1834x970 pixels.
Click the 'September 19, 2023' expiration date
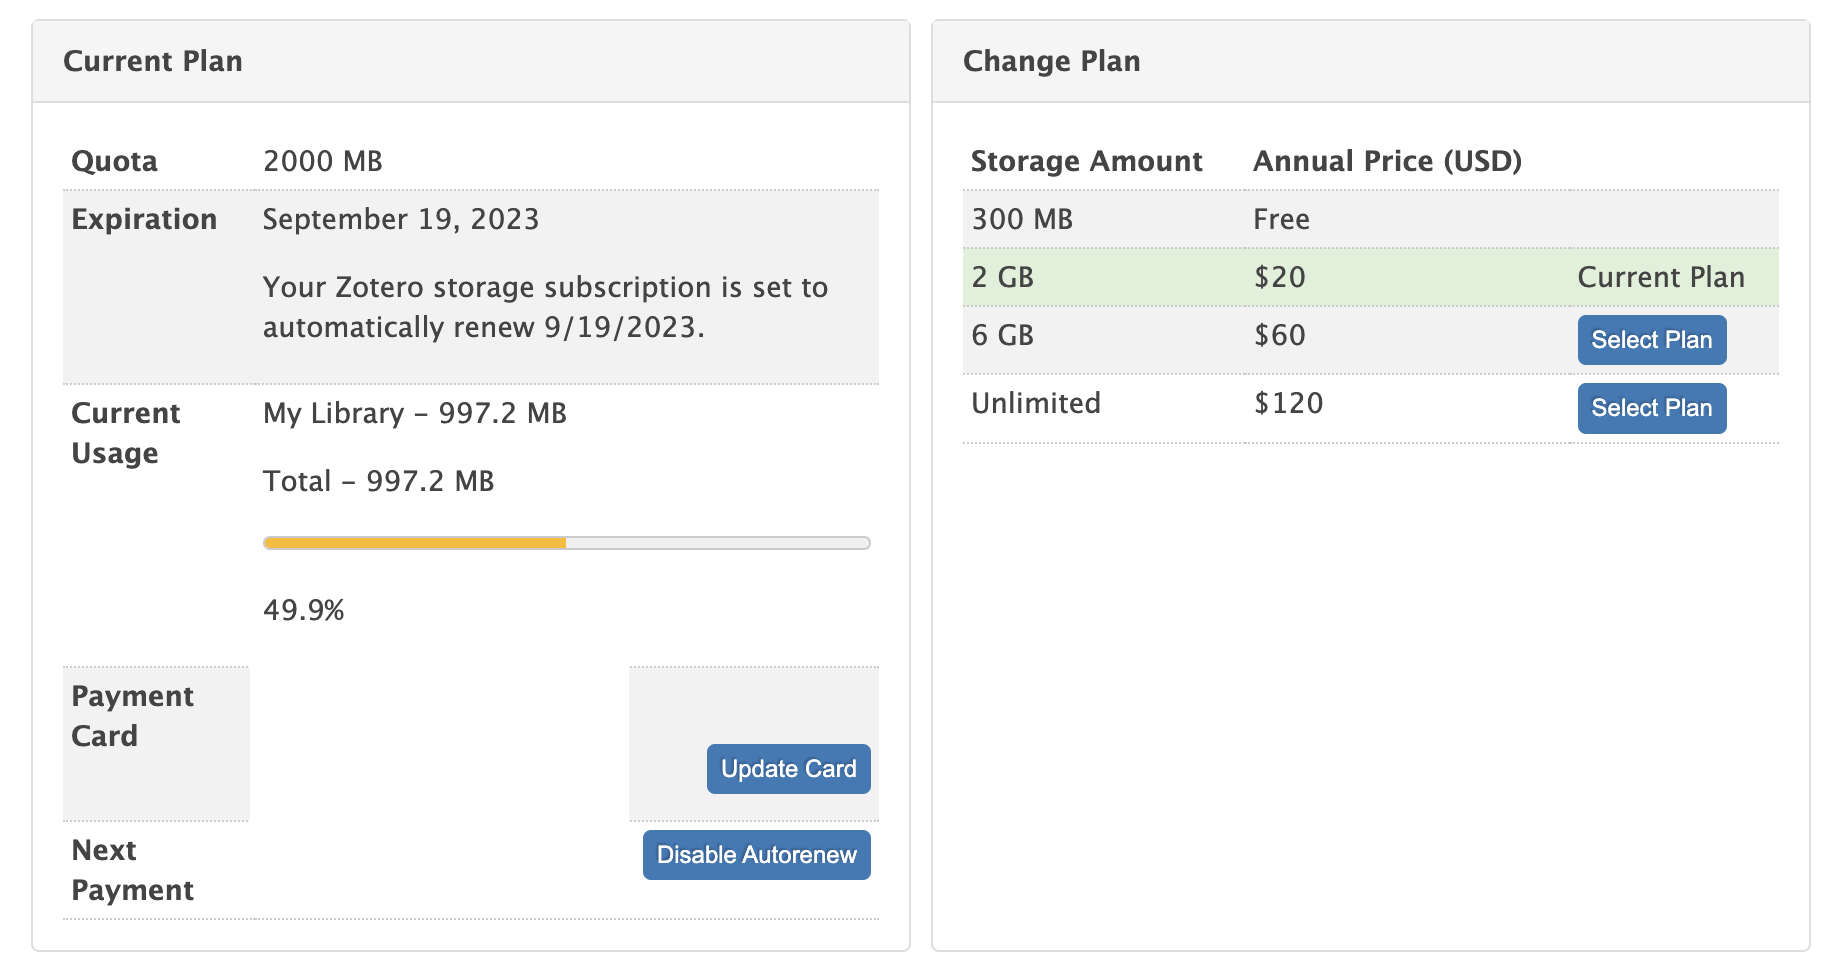click(401, 219)
